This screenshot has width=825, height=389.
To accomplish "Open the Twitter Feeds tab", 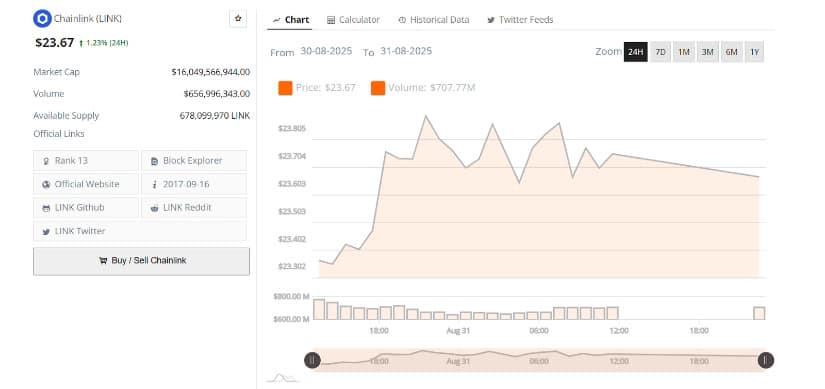I will (520, 19).
